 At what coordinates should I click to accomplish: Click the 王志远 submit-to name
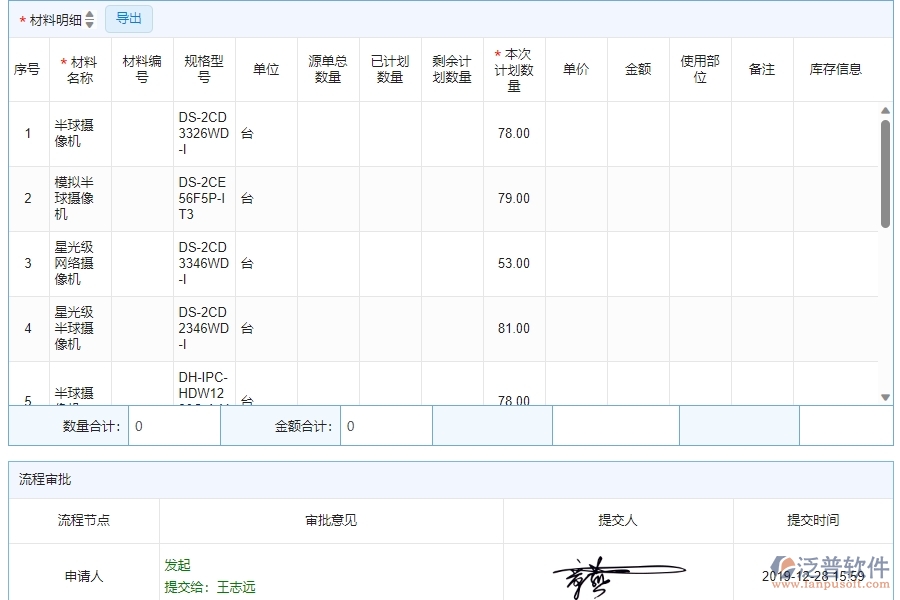click(236, 587)
